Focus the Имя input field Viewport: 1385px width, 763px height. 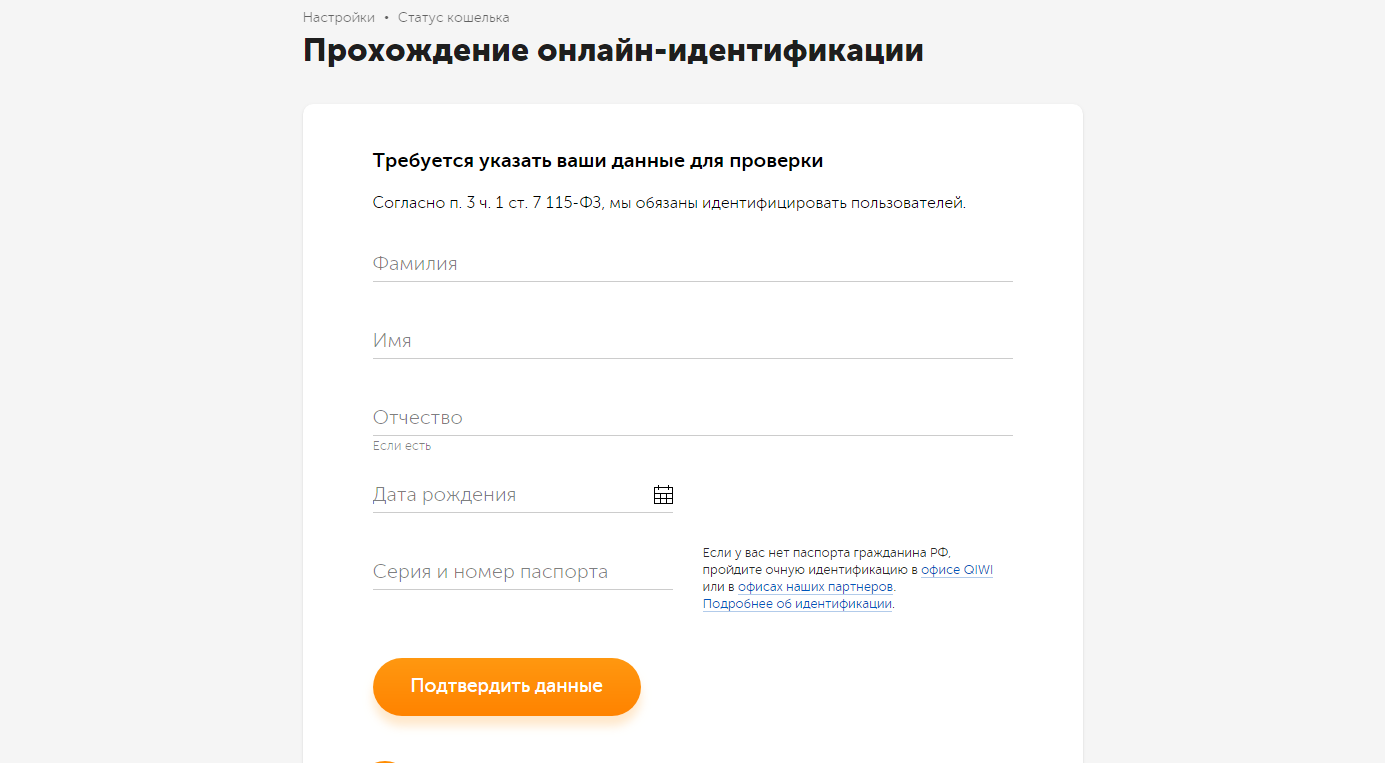click(x=690, y=340)
